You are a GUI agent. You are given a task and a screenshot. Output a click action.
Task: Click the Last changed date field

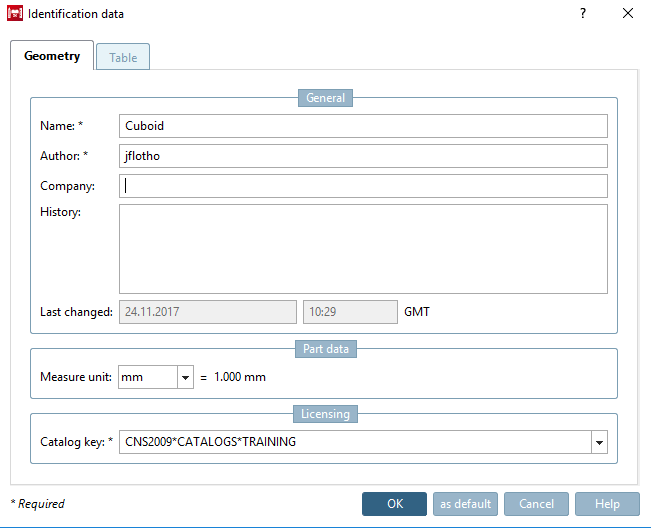click(x=208, y=312)
